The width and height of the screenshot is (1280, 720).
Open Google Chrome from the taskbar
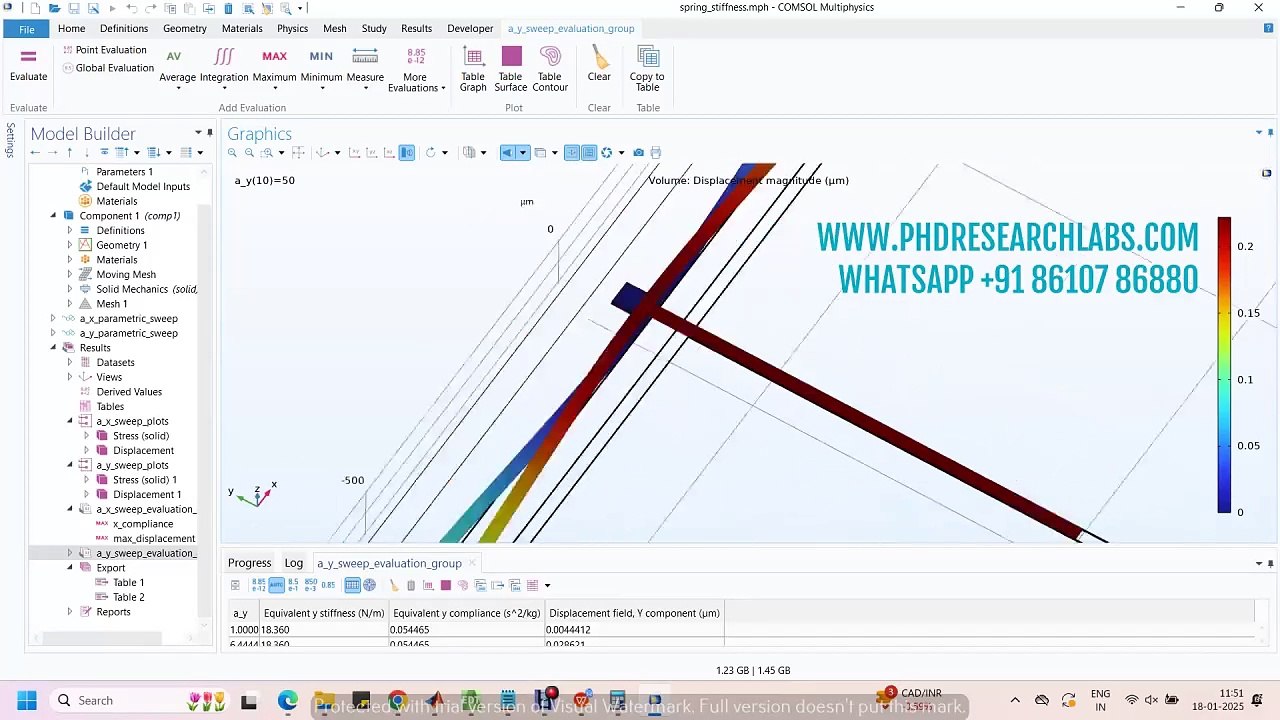(x=398, y=700)
